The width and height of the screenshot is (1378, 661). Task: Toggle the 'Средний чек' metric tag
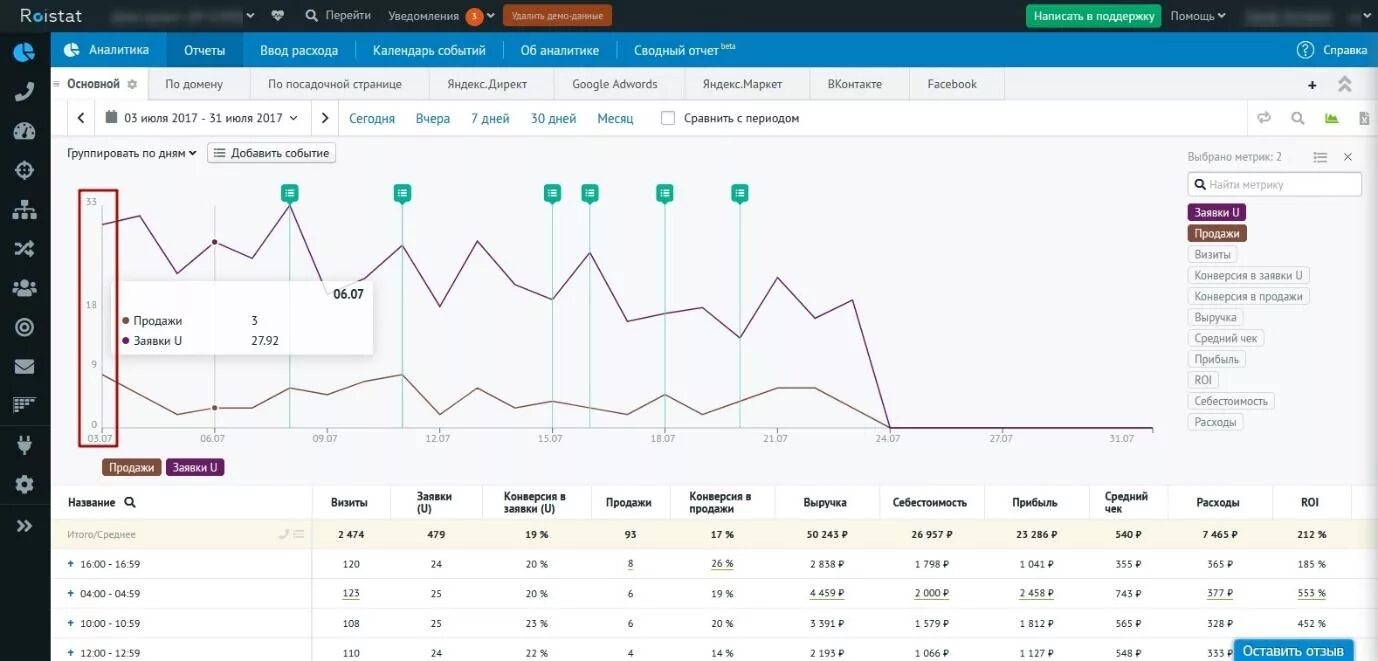pos(1226,338)
